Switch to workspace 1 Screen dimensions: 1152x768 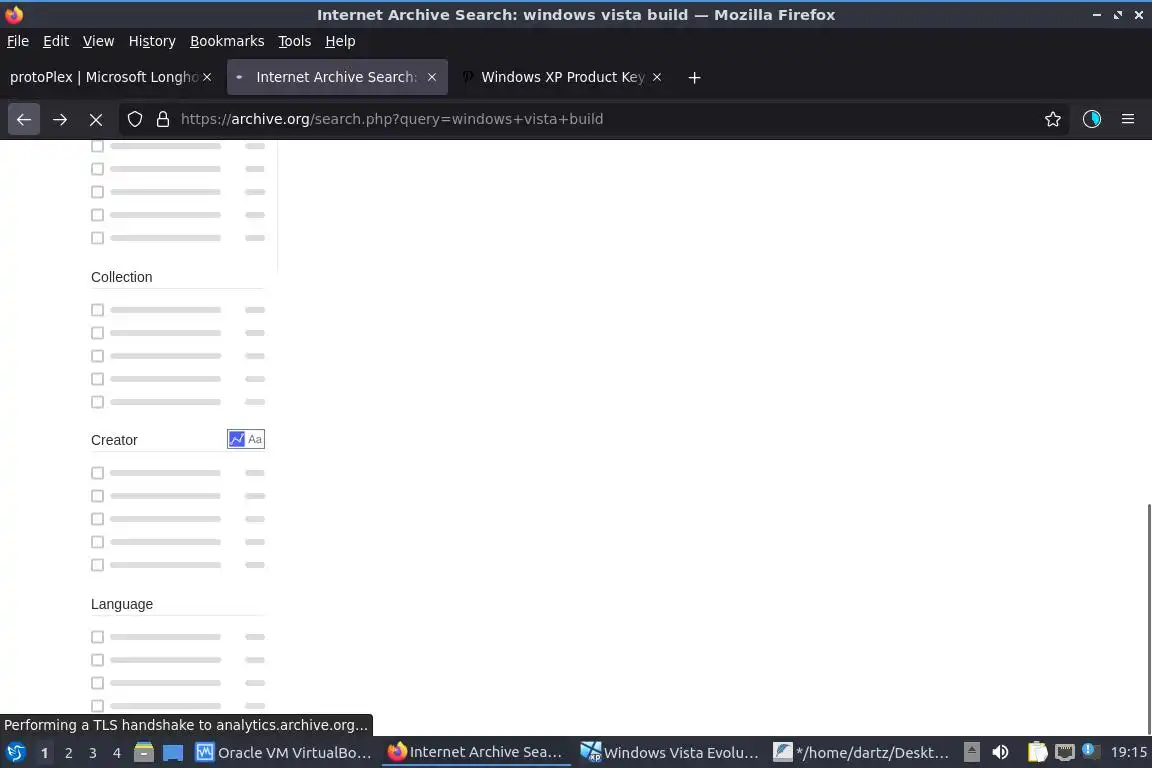tap(44, 753)
